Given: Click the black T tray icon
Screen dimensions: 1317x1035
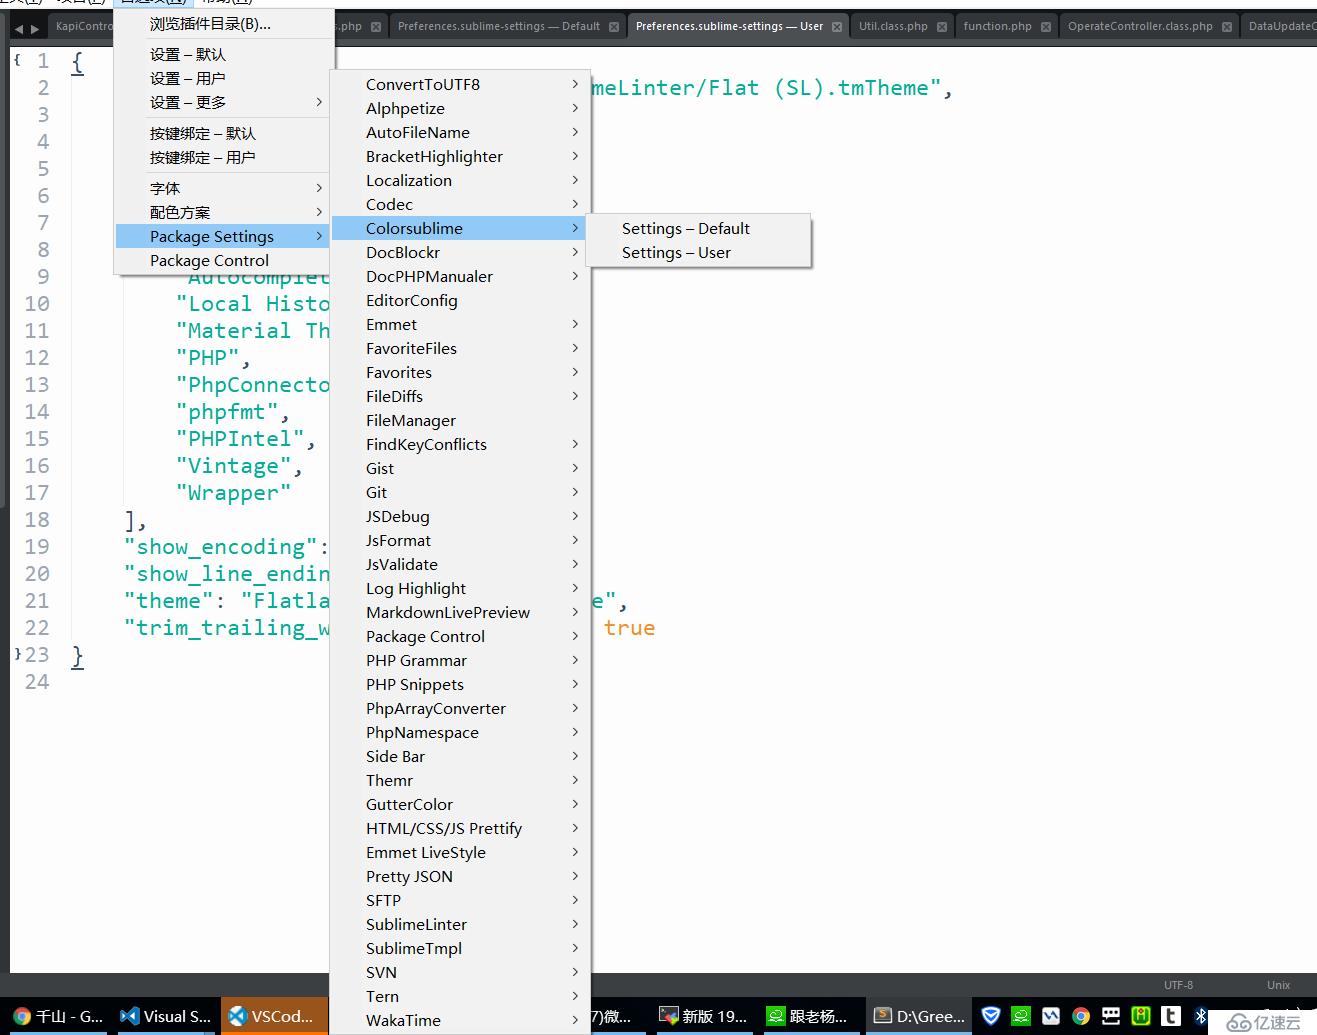Looking at the screenshot, I should point(1170,1016).
